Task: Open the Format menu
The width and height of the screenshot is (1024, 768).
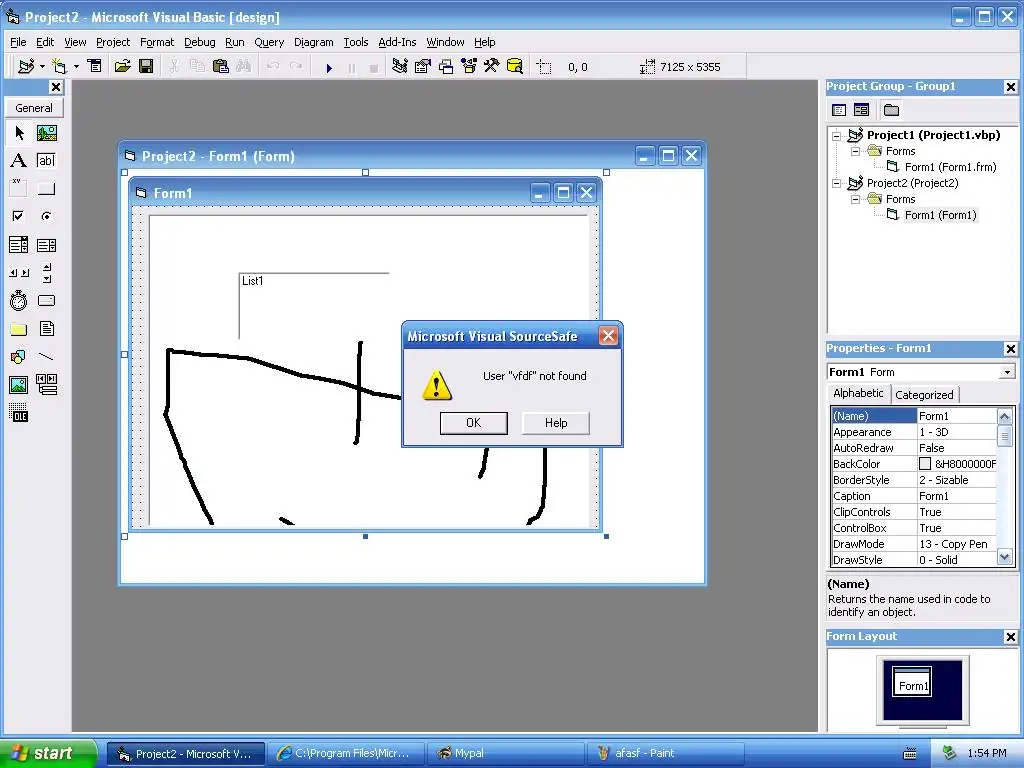Action: [157, 42]
